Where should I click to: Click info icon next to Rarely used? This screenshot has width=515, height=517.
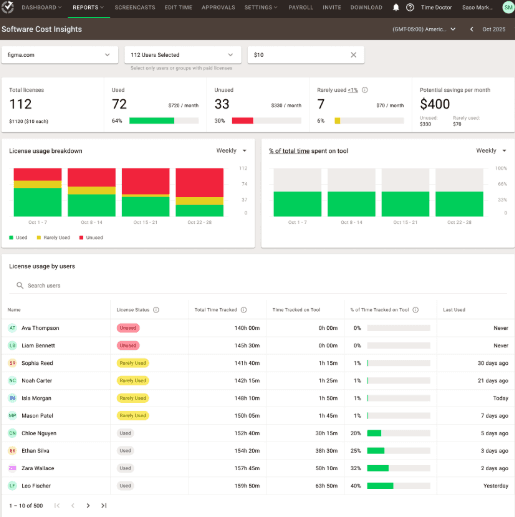tap(365, 90)
